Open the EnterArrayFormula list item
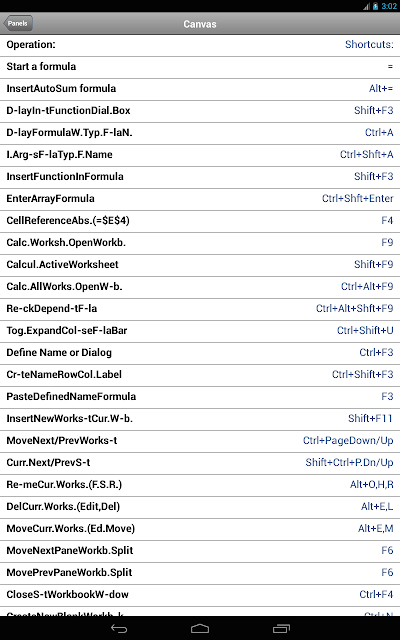Viewport: 400px width, 640px height. (x=200, y=199)
